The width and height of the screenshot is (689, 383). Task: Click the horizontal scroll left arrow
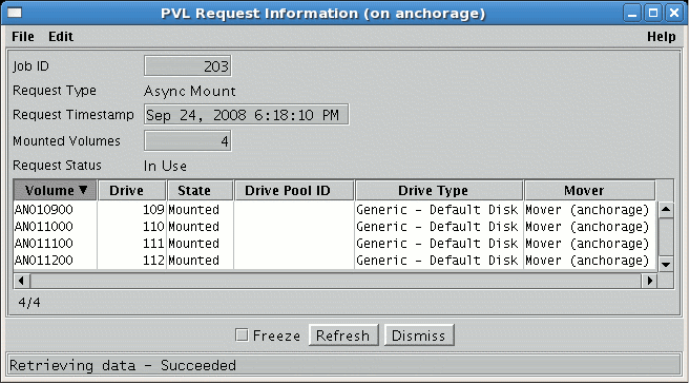pos(22,280)
